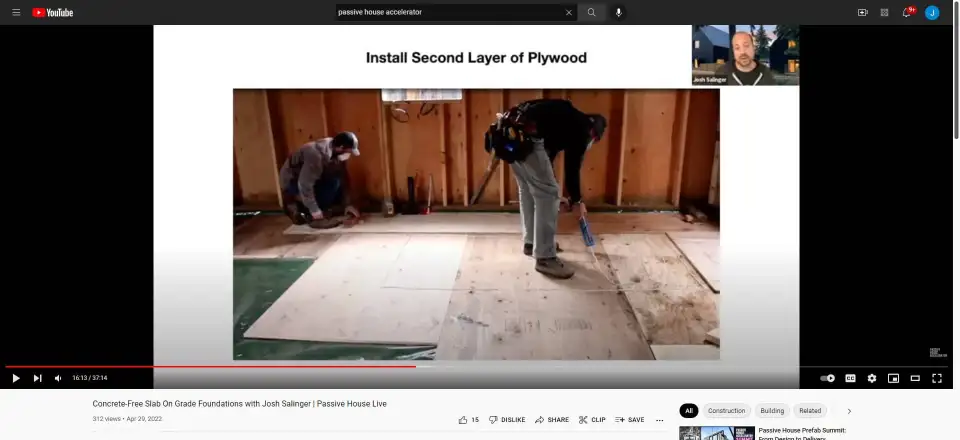
Task: Open the YouTube apps grid
Action: (x=884, y=12)
